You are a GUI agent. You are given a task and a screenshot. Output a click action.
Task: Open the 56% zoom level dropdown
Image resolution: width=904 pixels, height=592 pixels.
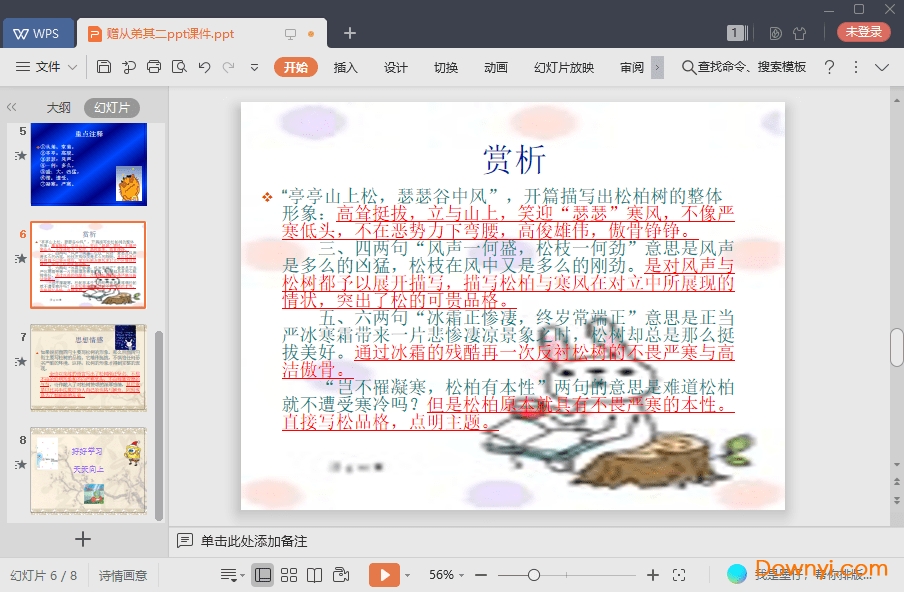446,575
